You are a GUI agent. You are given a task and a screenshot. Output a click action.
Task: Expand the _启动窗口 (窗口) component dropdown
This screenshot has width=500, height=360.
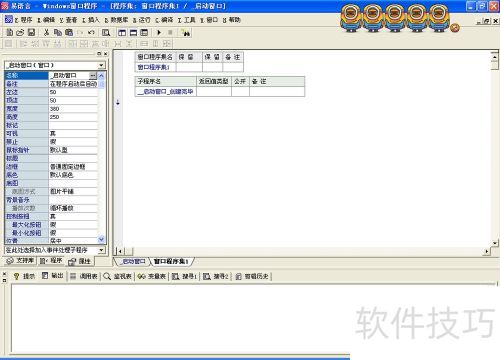[101, 65]
